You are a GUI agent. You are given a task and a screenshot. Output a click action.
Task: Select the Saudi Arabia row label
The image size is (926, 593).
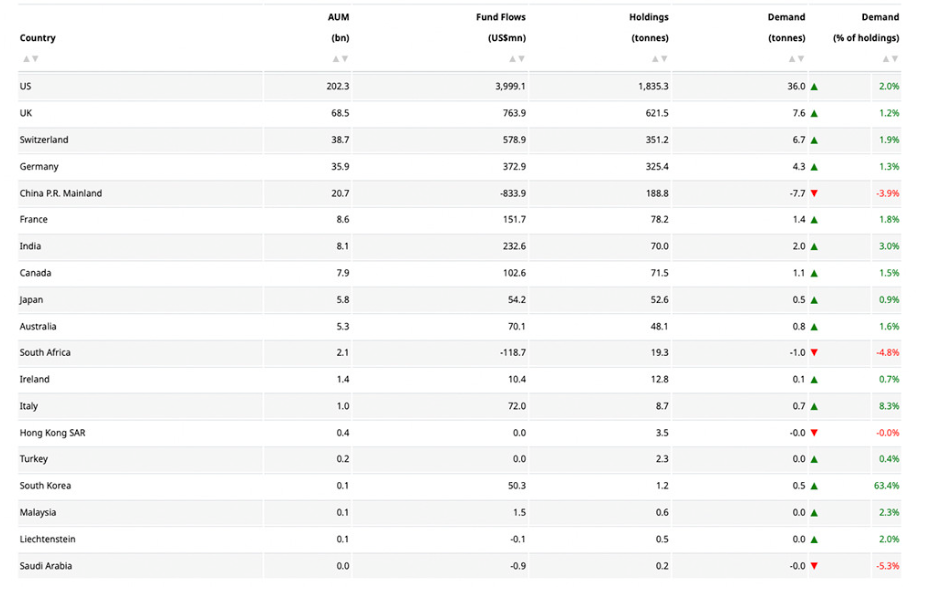coord(46,566)
